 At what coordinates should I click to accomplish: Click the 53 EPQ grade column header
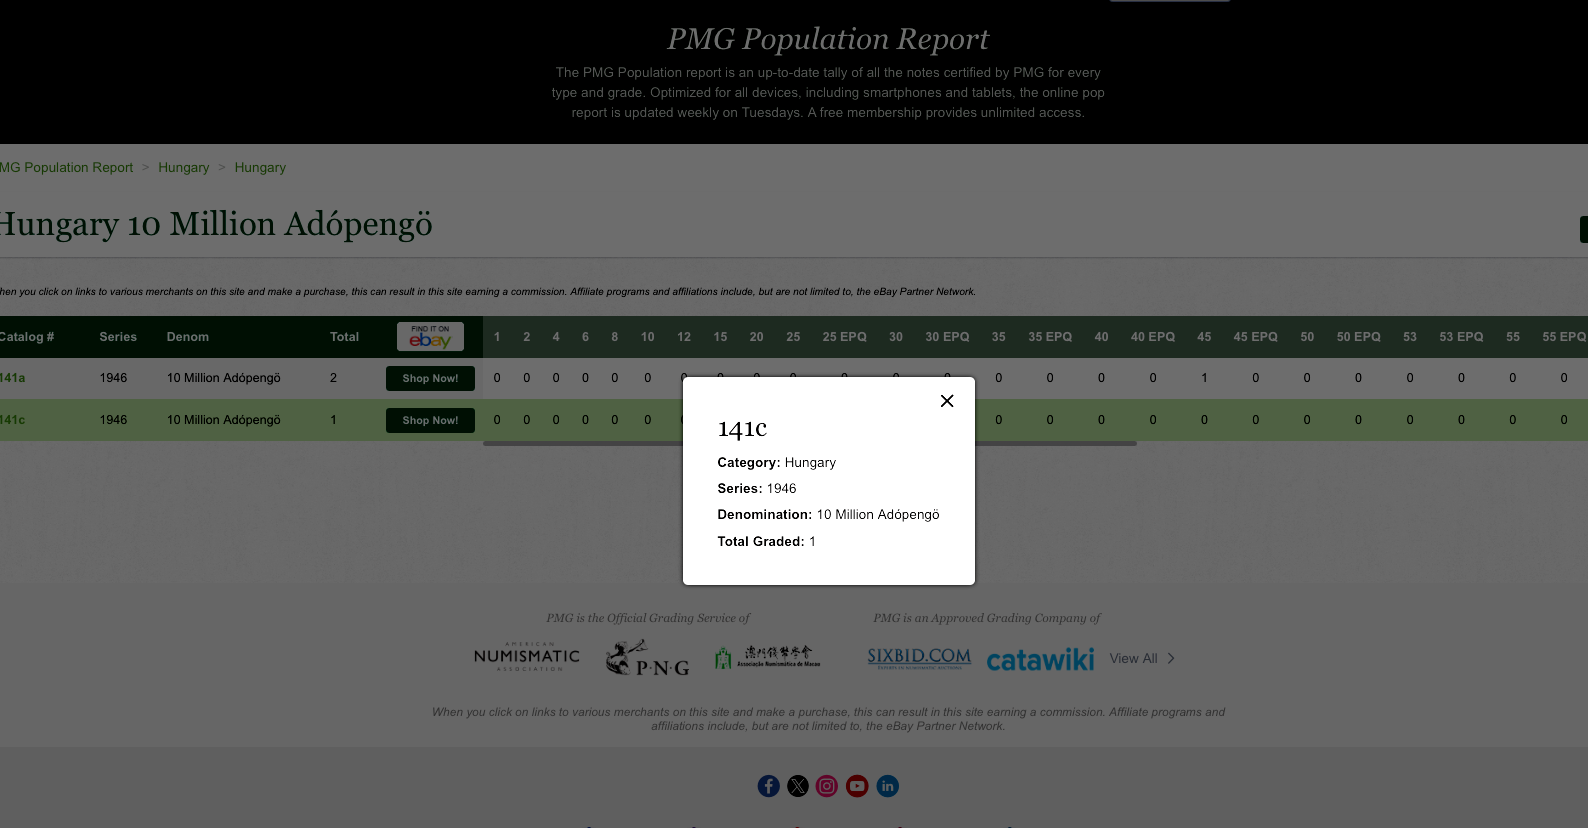[x=1461, y=337]
